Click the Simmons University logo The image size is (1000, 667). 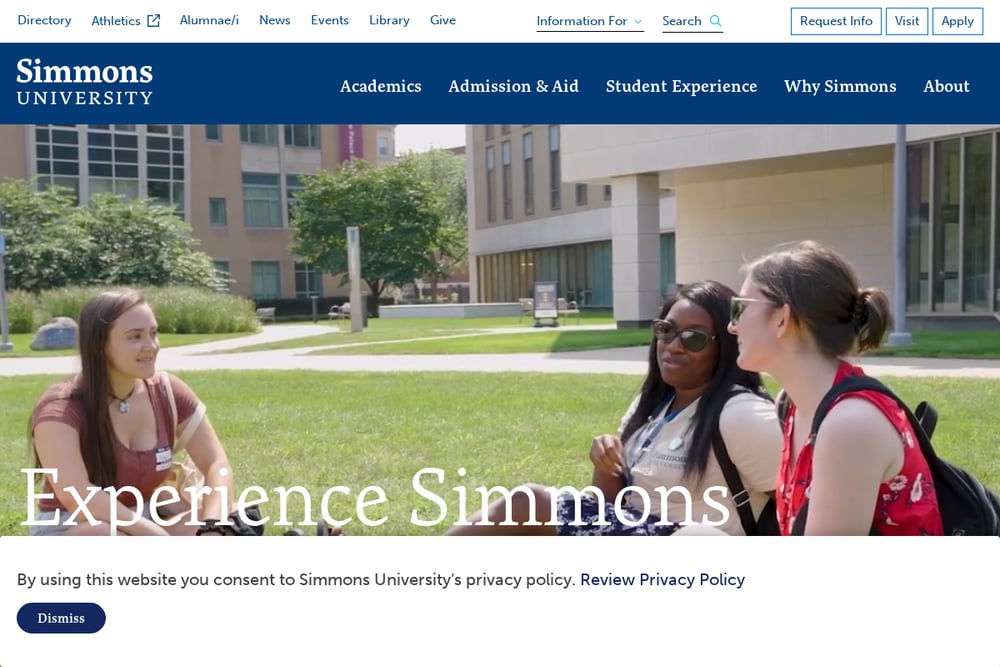point(85,82)
